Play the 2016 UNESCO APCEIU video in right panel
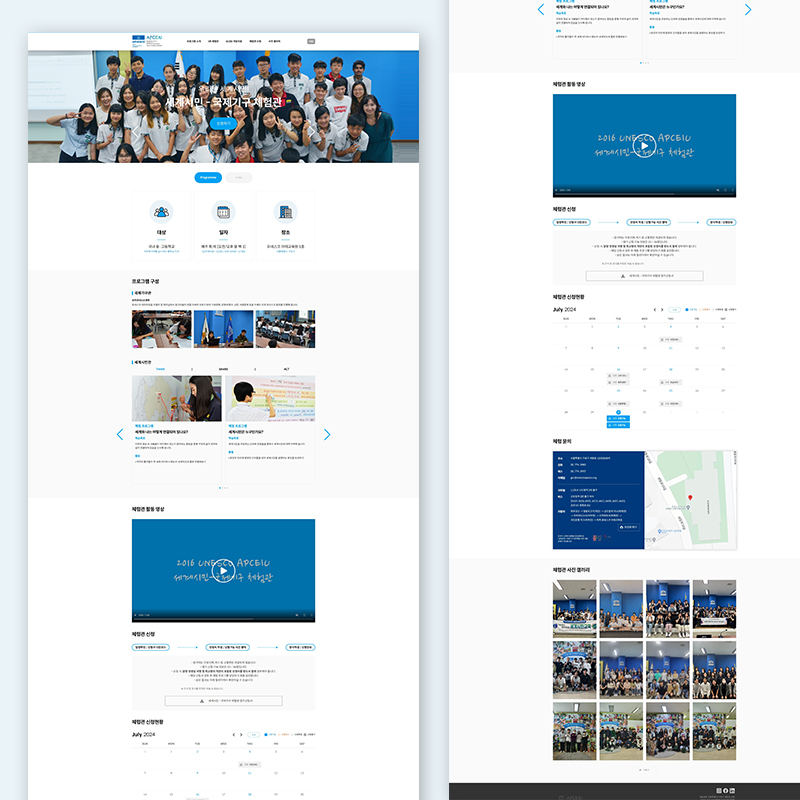The width and height of the screenshot is (800, 800). (643, 146)
